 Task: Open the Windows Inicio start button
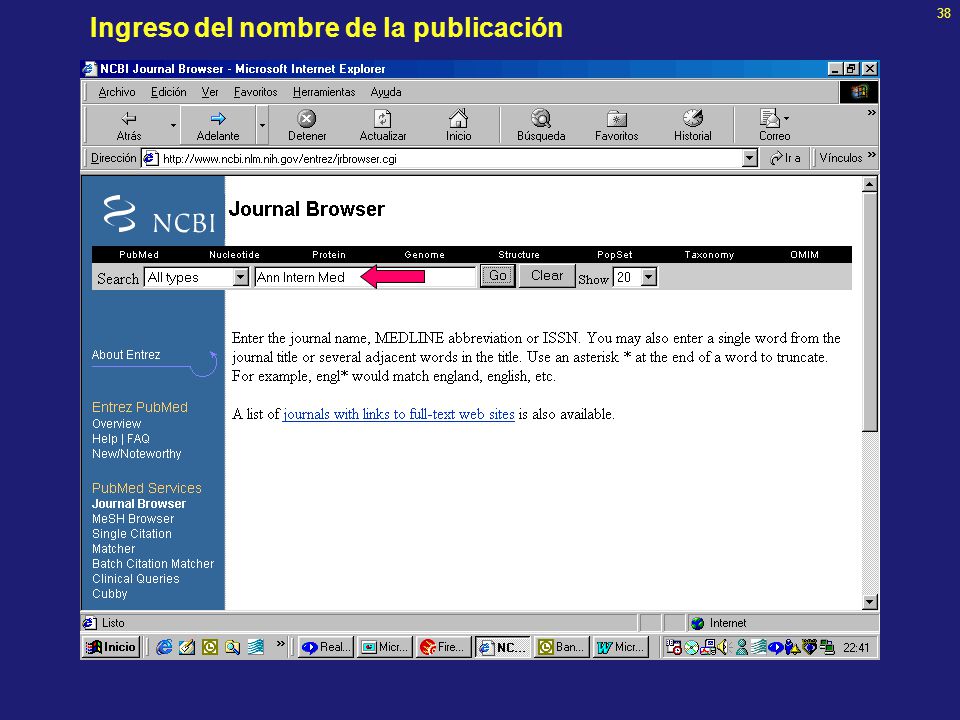click(111, 647)
